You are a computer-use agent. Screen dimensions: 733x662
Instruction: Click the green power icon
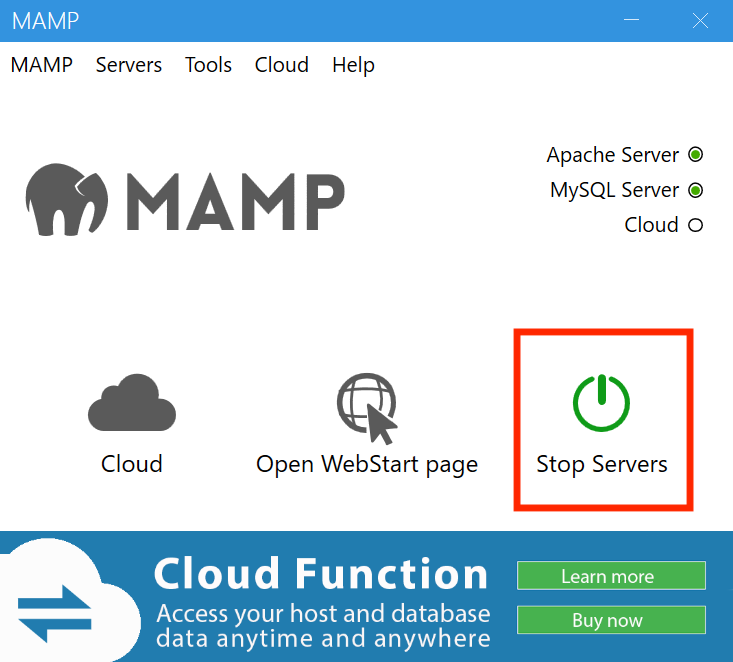pos(602,403)
